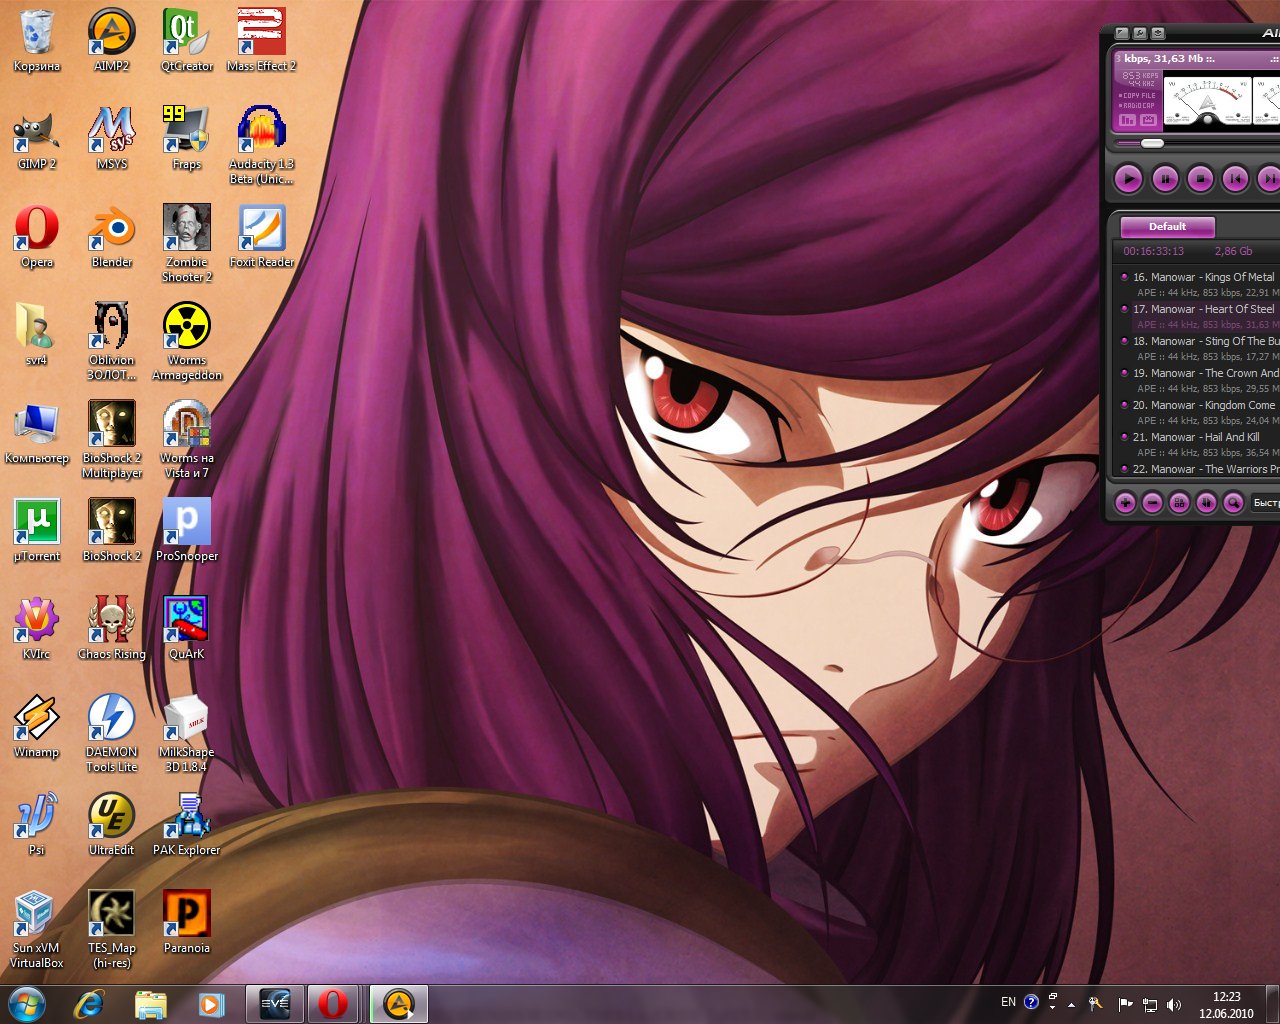Open the µTorrent desktop icon
Image resolution: width=1280 pixels, height=1024 pixels.
point(37,530)
